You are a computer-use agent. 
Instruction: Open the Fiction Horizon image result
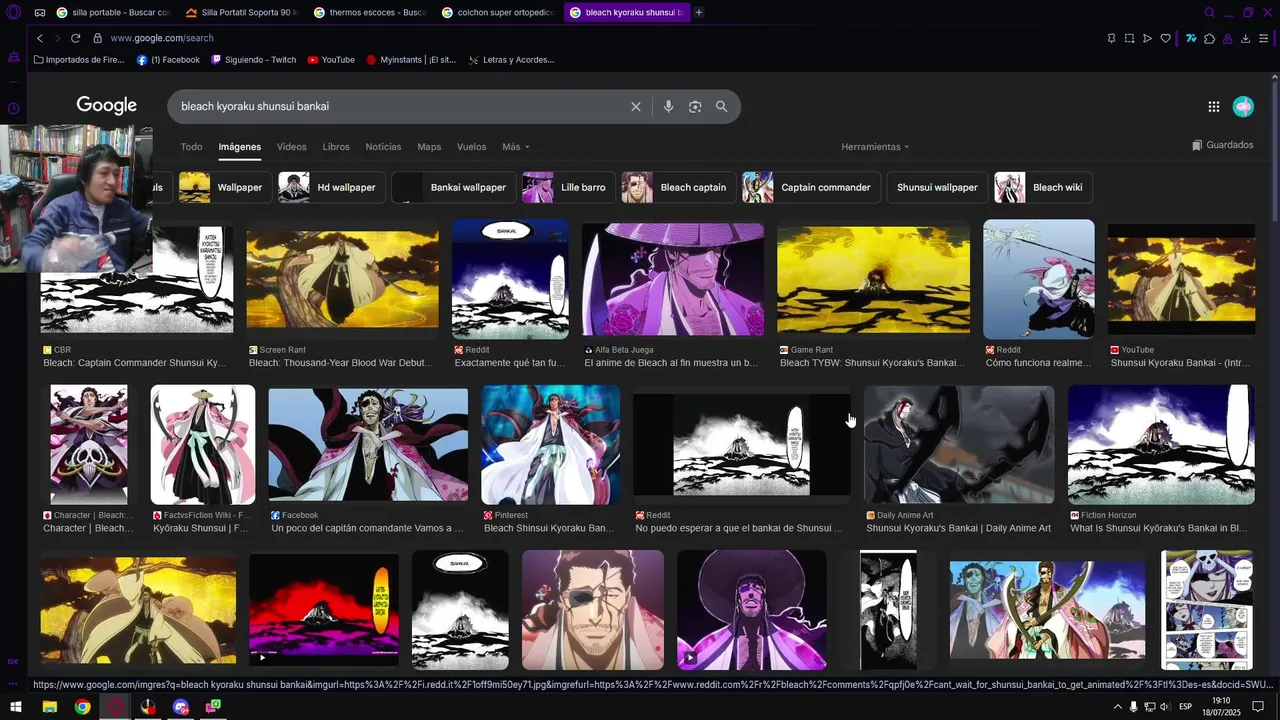(x=1161, y=444)
